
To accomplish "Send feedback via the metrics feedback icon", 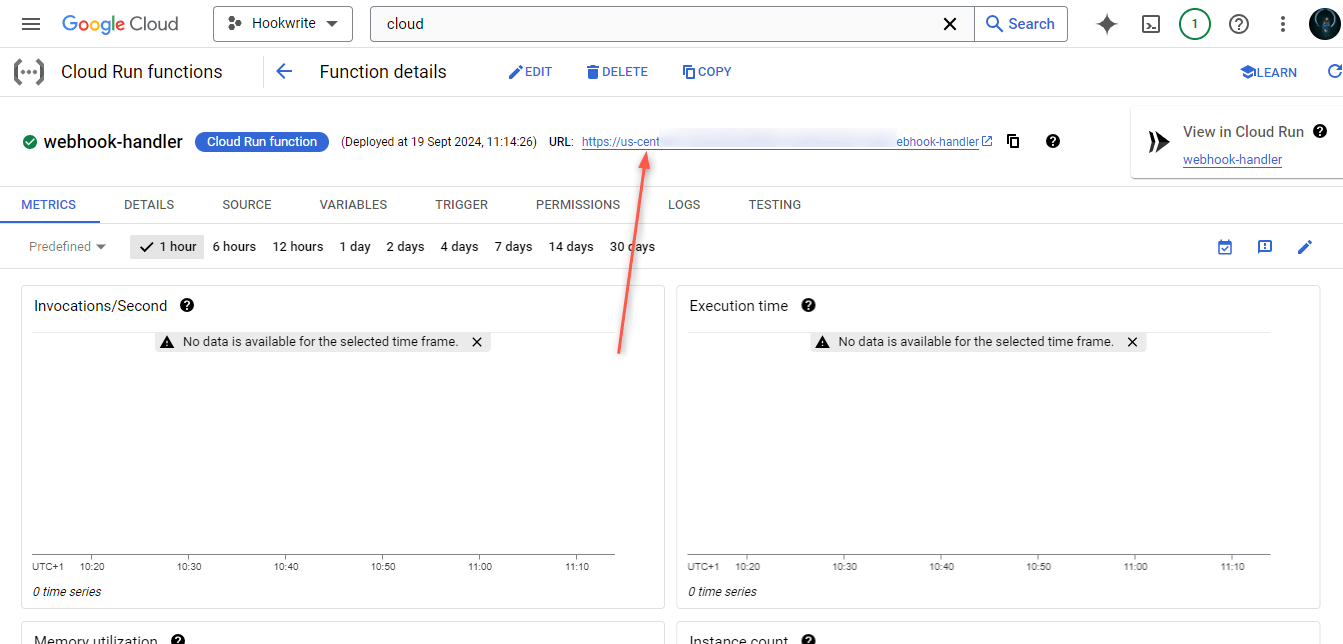I will [x=1265, y=246].
